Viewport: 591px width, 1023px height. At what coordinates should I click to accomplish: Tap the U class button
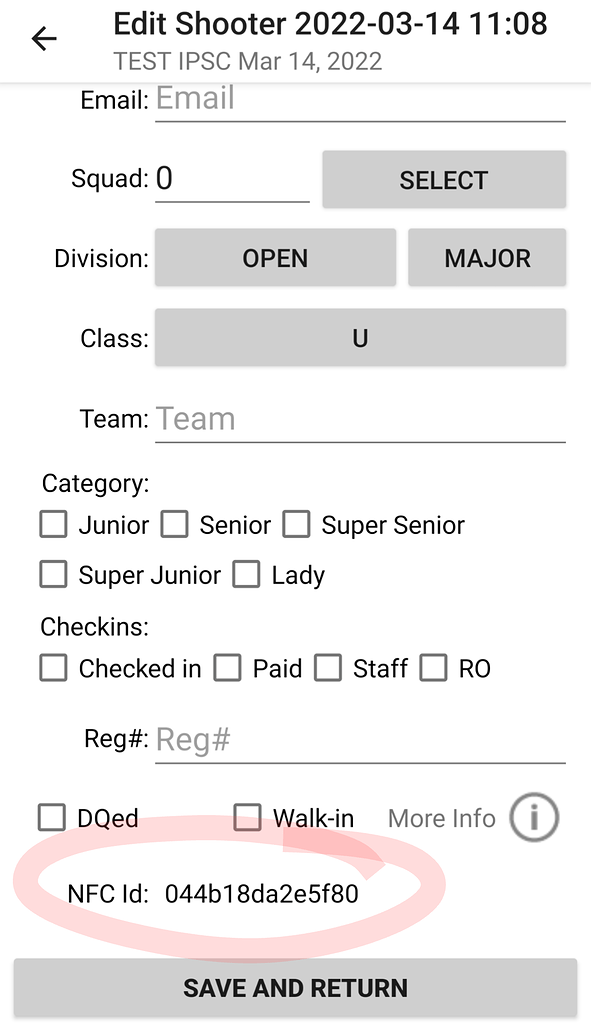click(360, 338)
